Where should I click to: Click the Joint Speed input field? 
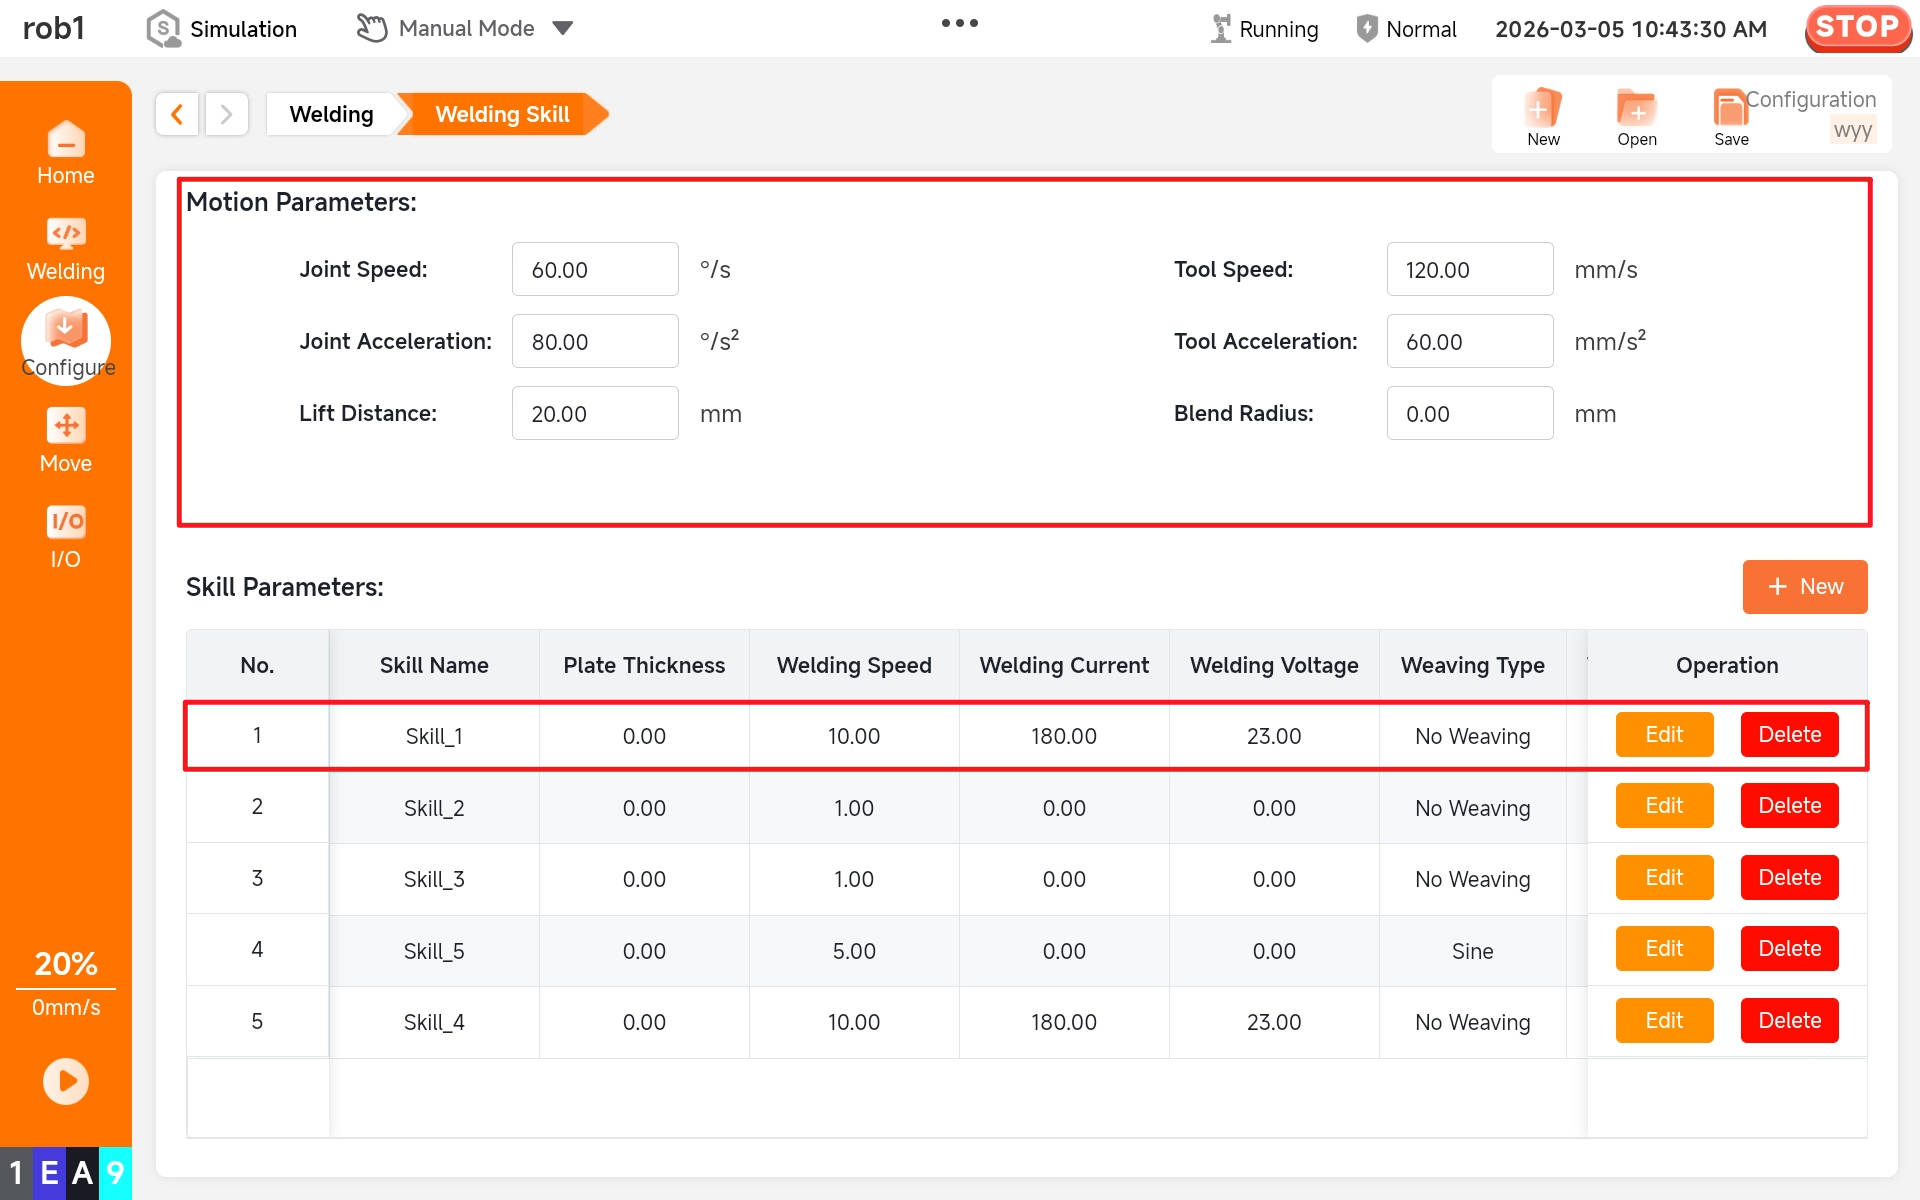(x=595, y=270)
